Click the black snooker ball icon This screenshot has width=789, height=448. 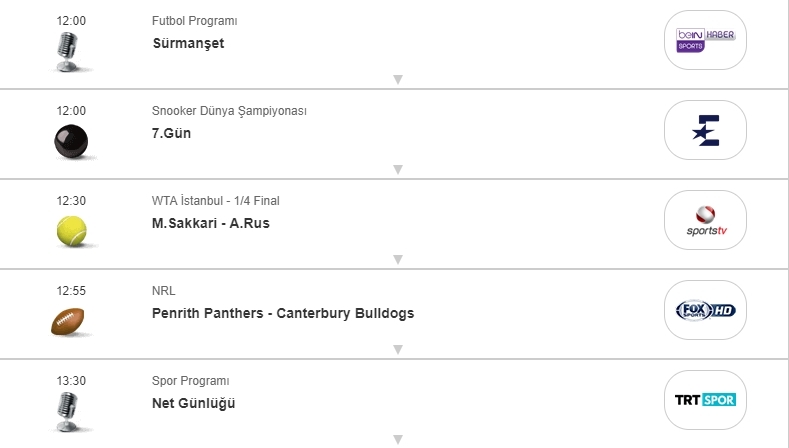(70, 143)
